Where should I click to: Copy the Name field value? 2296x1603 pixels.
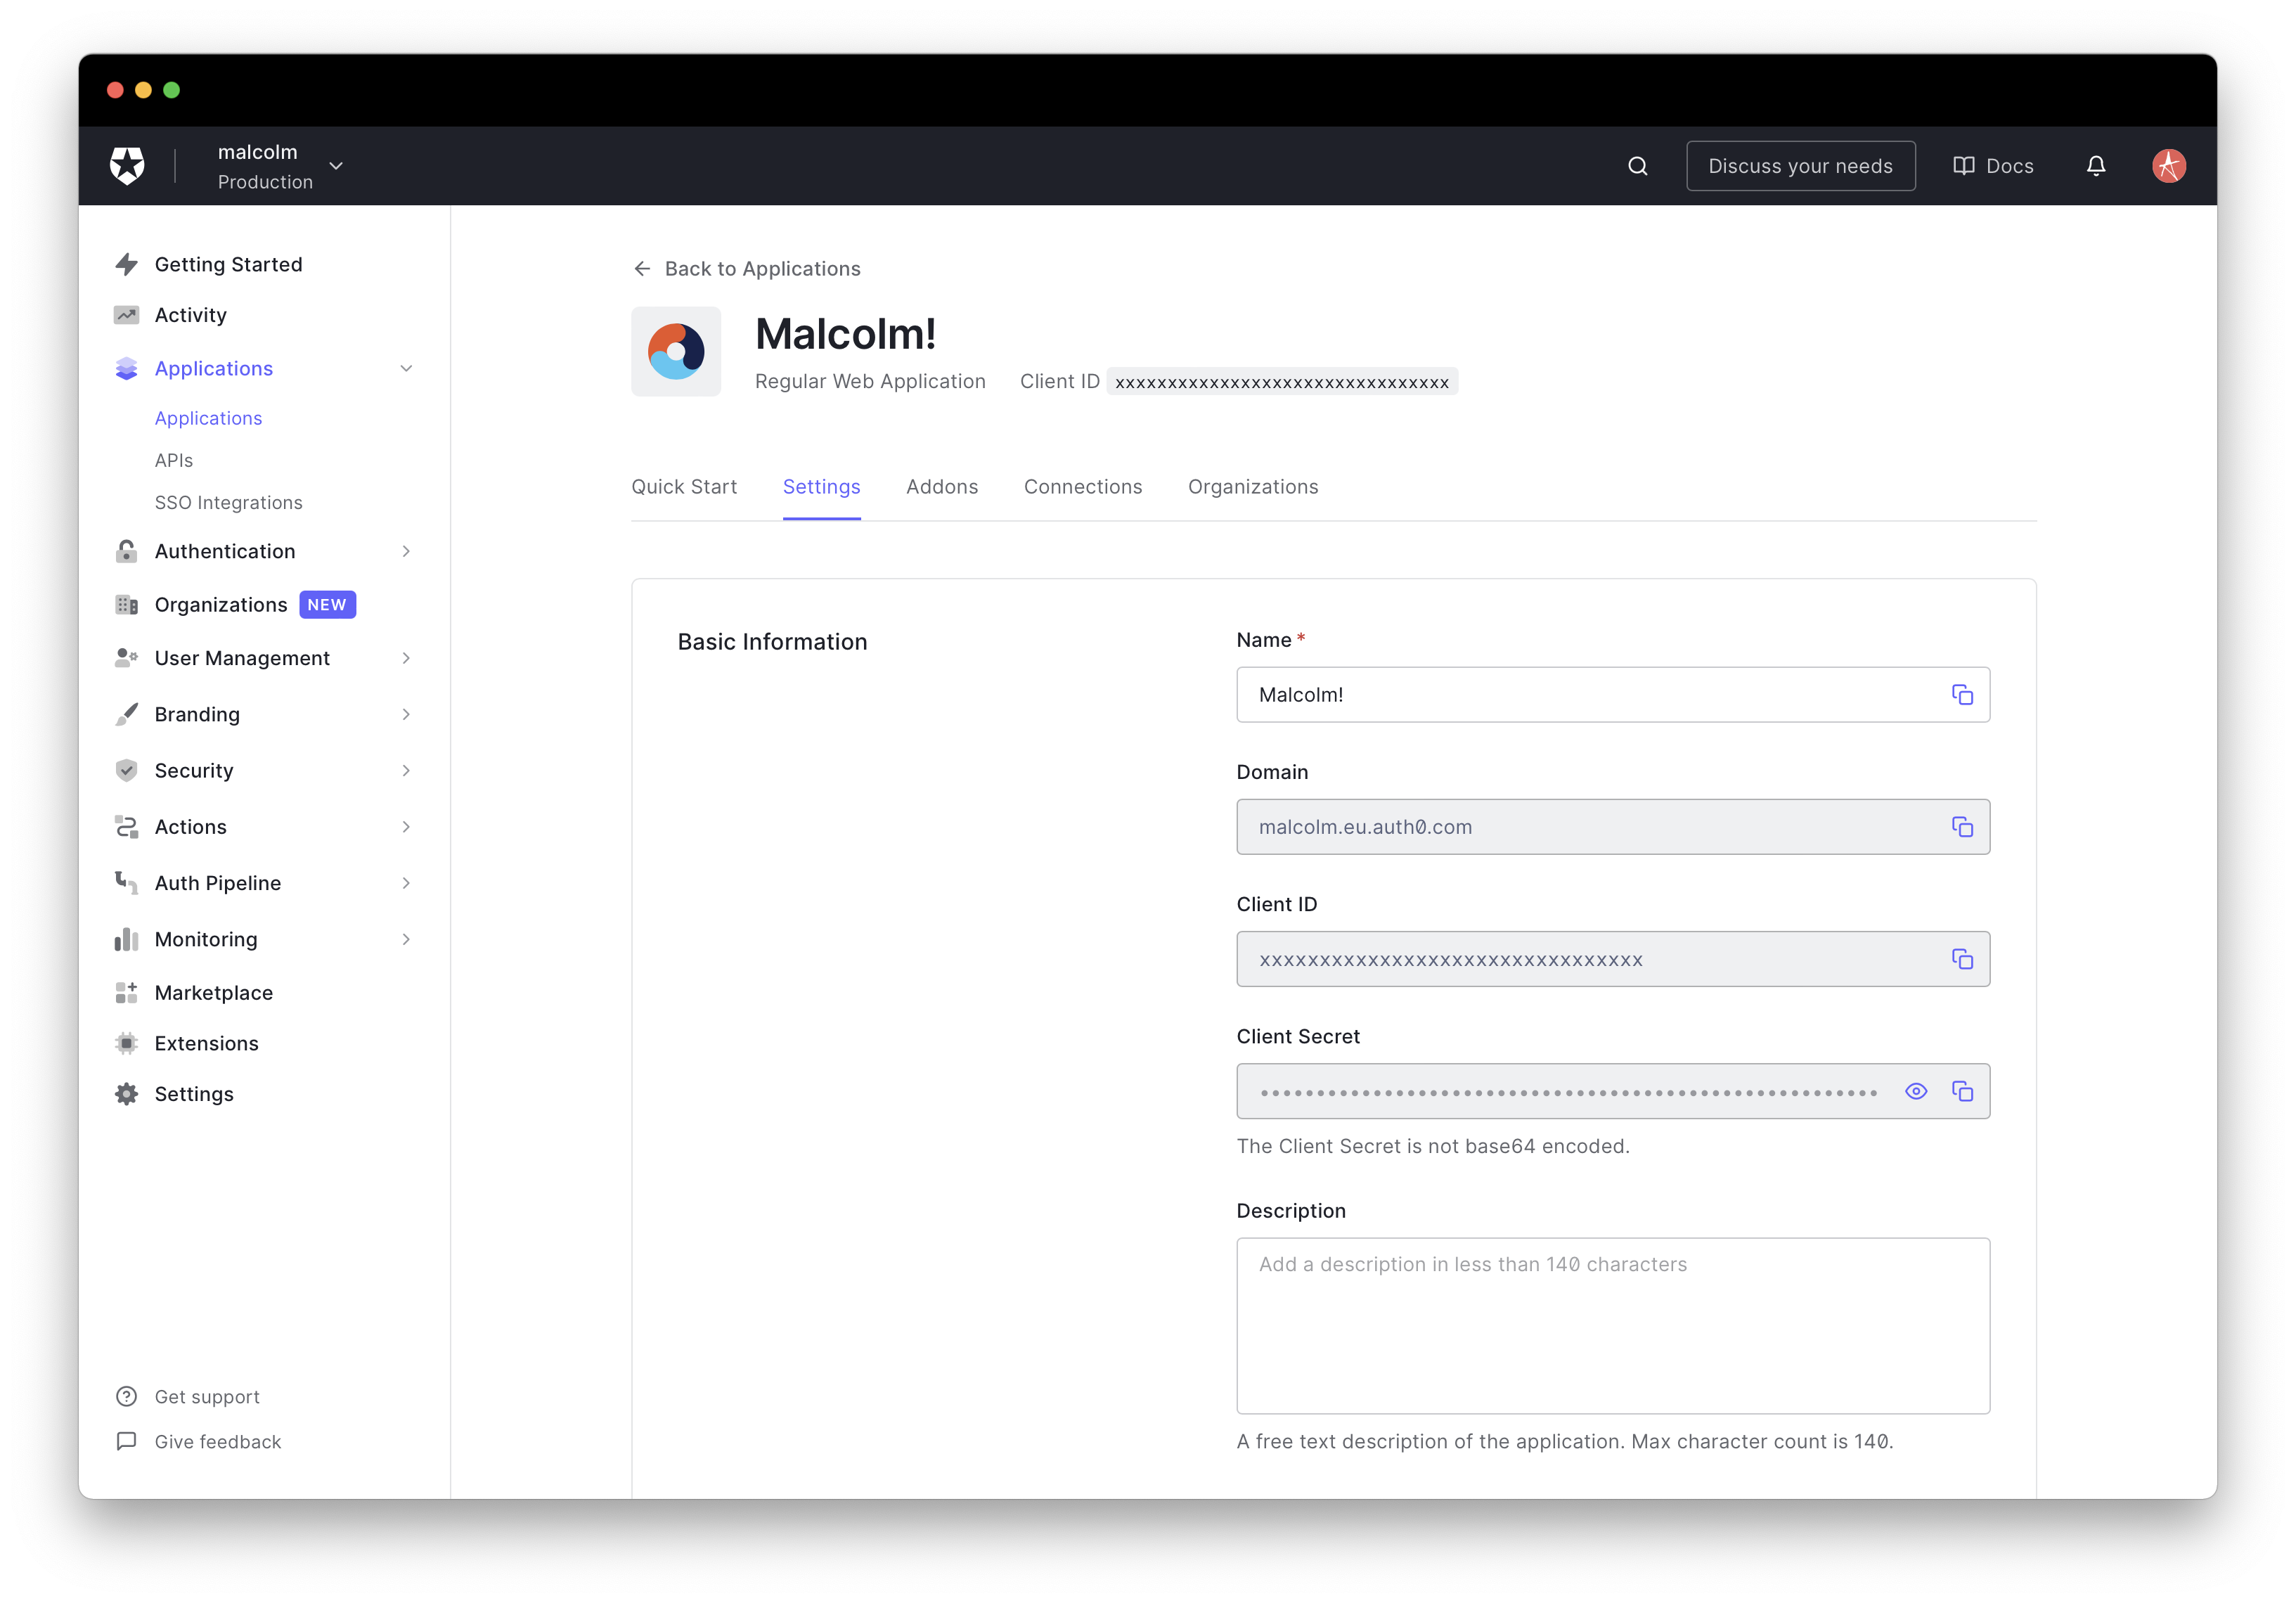(x=1962, y=695)
